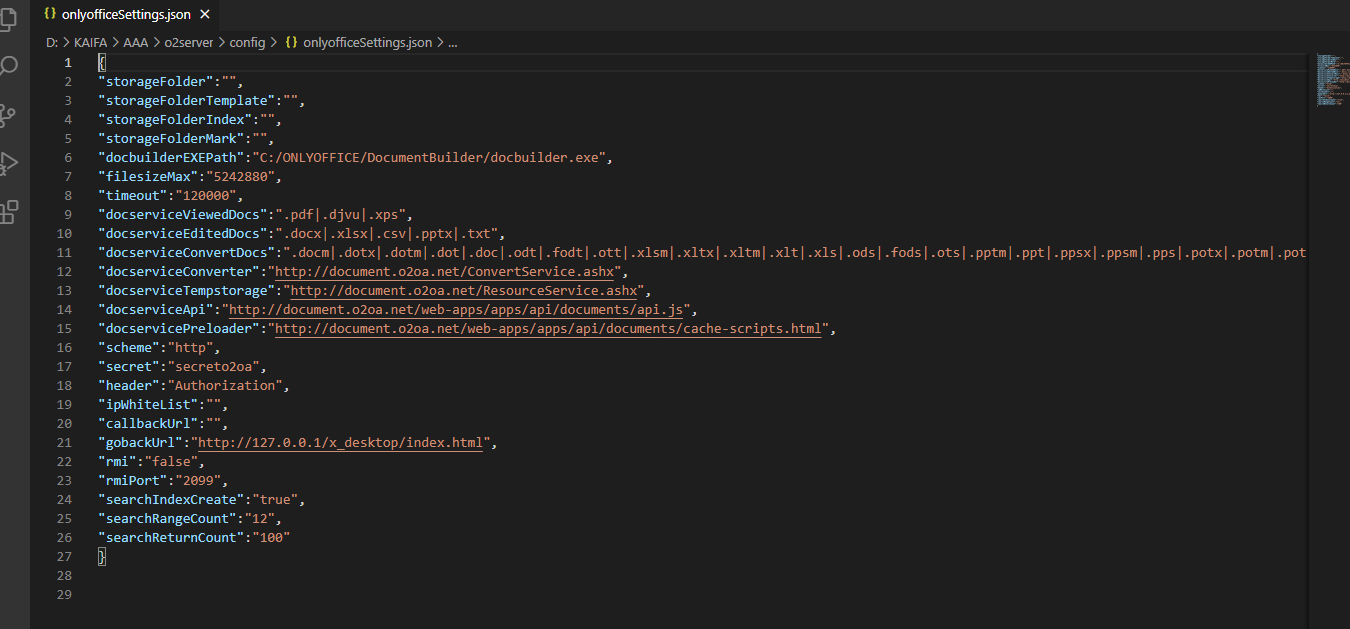Open the 127.0.0.1 x_desktop index.html link
Screen dimensions: 1350x629
pos(340,442)
